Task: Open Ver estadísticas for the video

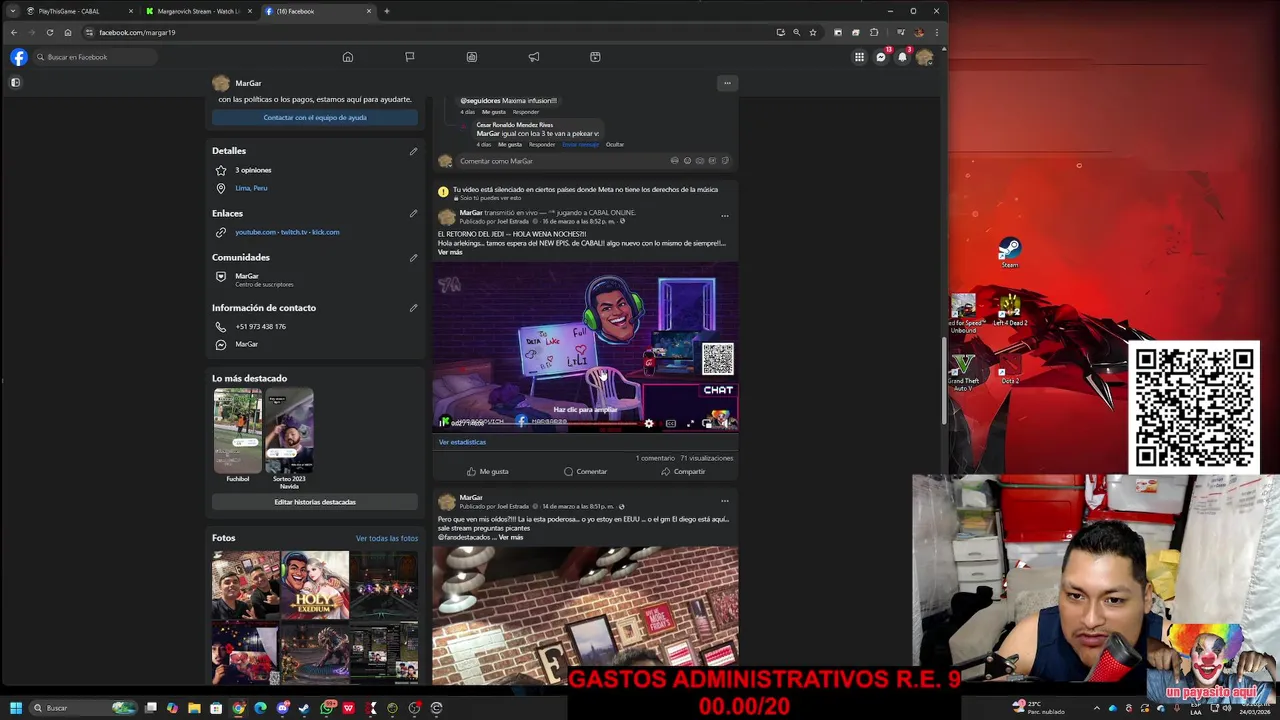Action: pos(462,442)
